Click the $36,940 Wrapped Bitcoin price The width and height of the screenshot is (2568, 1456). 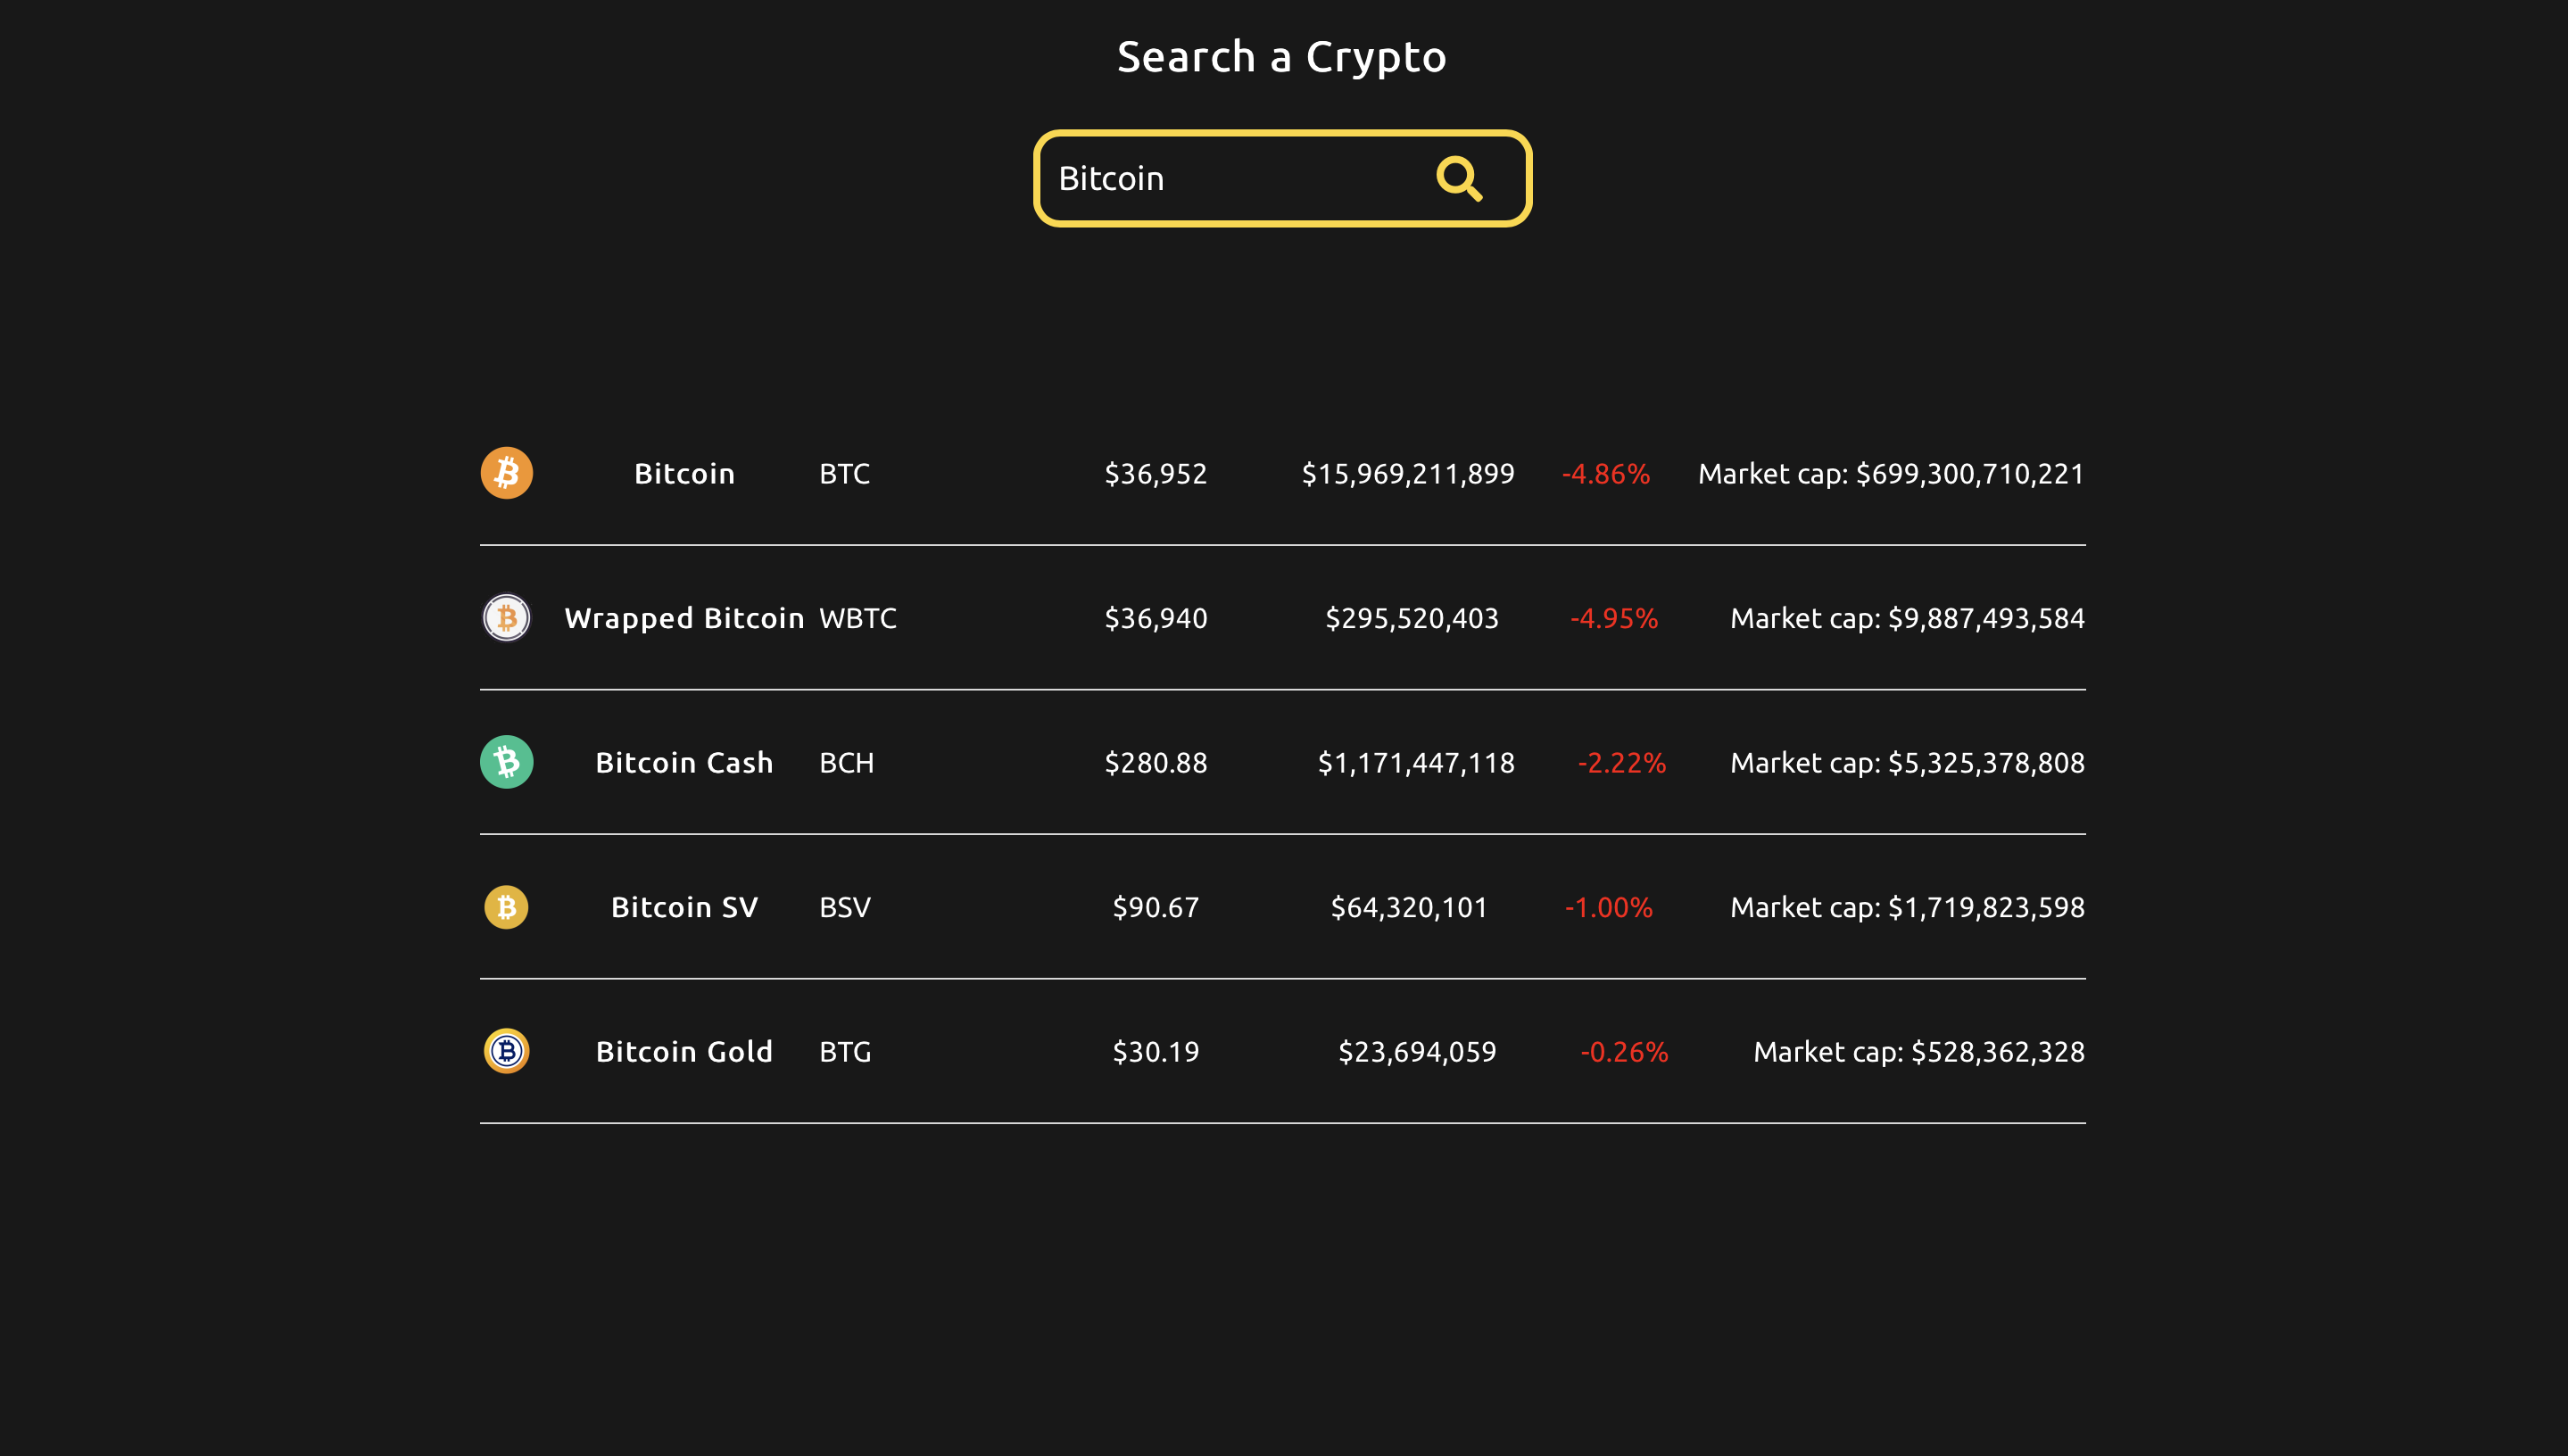tap(1156, 619)
